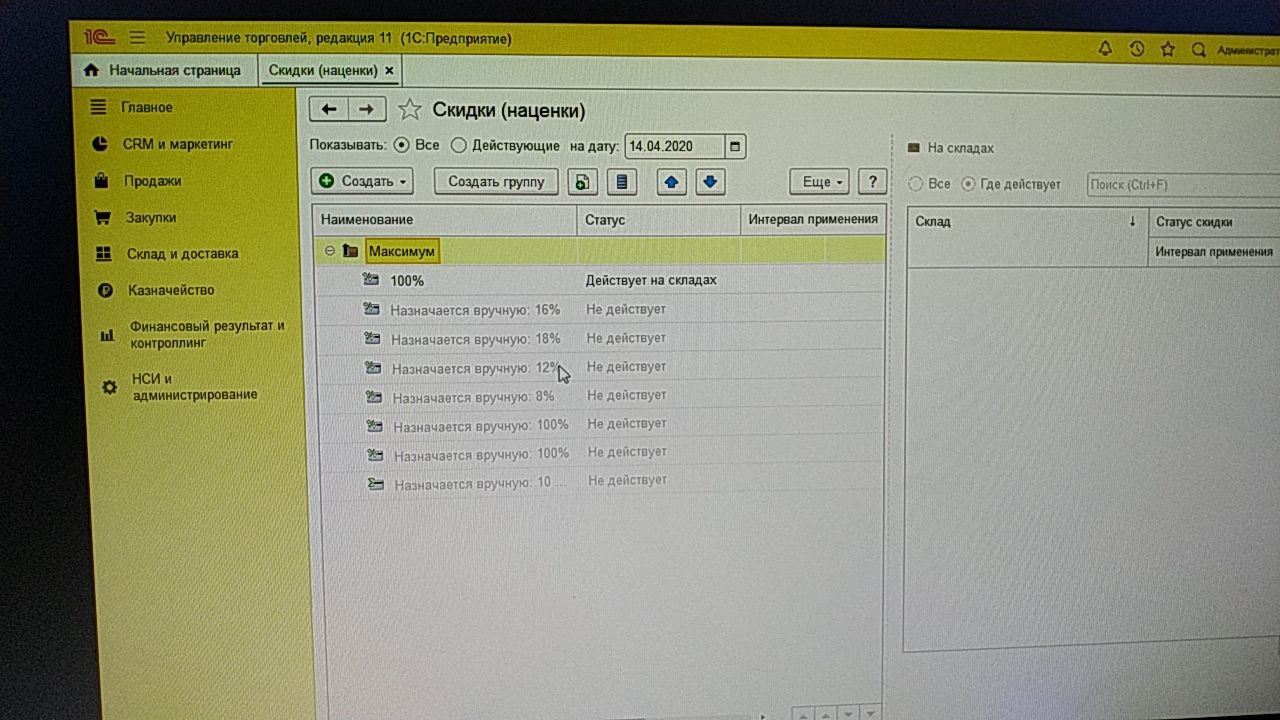Viewport: 1280px width, 720px height.
Task: Click the discount icon beside 100% row
Action: 371,280
